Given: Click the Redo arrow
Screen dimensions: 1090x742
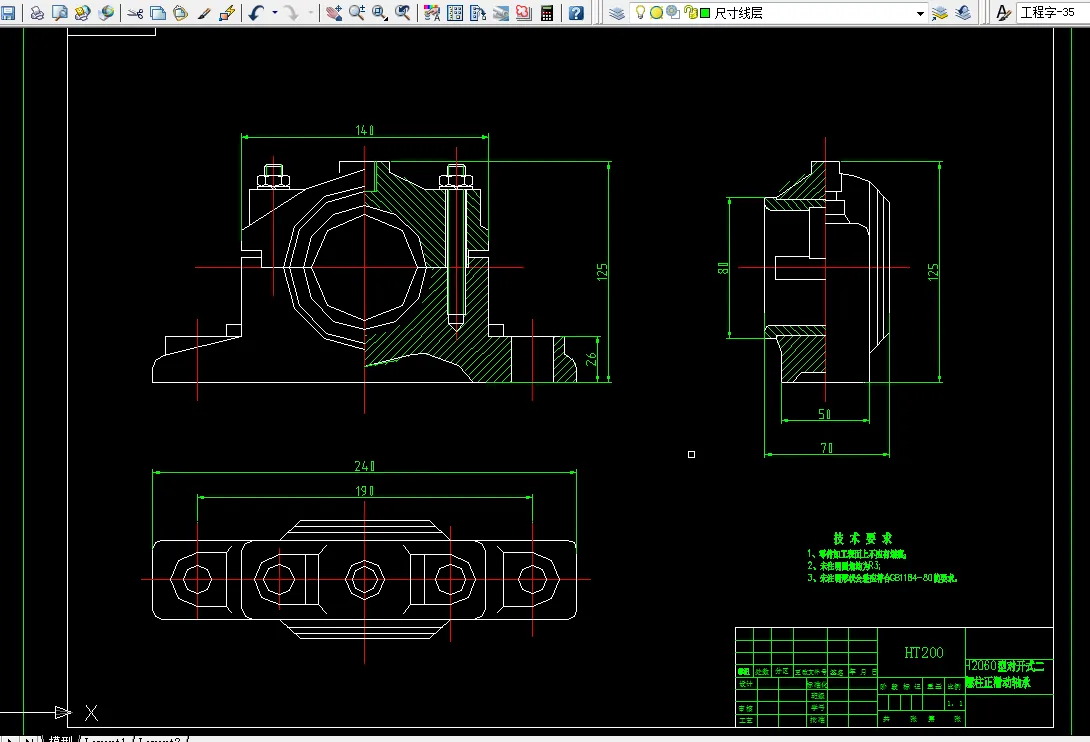Looking at the screenshot, I should [x=292, y=13].
